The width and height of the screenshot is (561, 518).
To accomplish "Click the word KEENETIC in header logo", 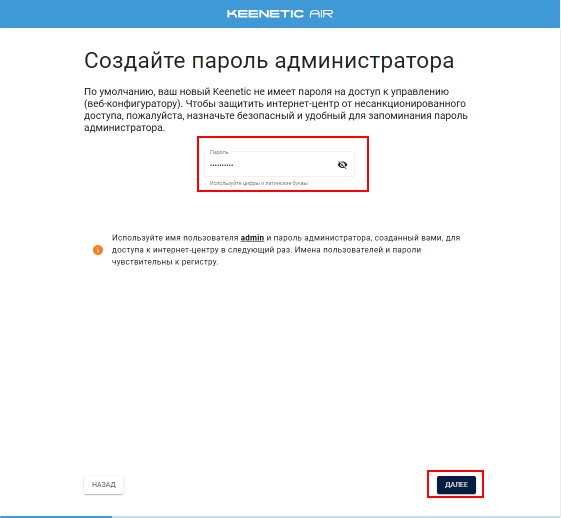I will pos(265,14).
